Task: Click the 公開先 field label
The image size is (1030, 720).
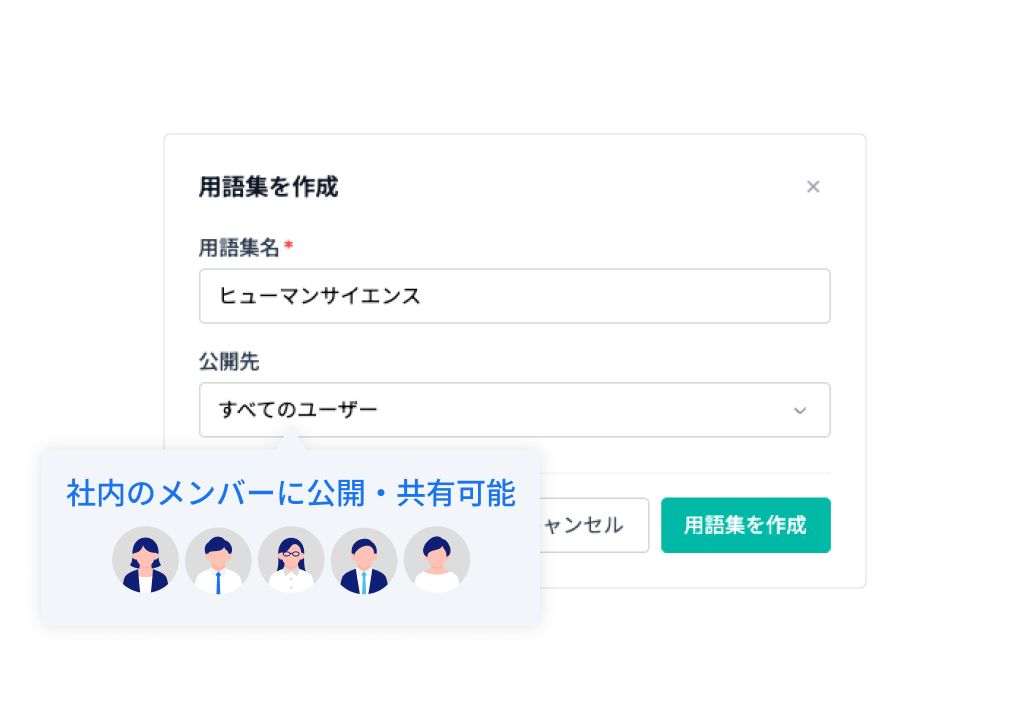Action: point(229,361)
